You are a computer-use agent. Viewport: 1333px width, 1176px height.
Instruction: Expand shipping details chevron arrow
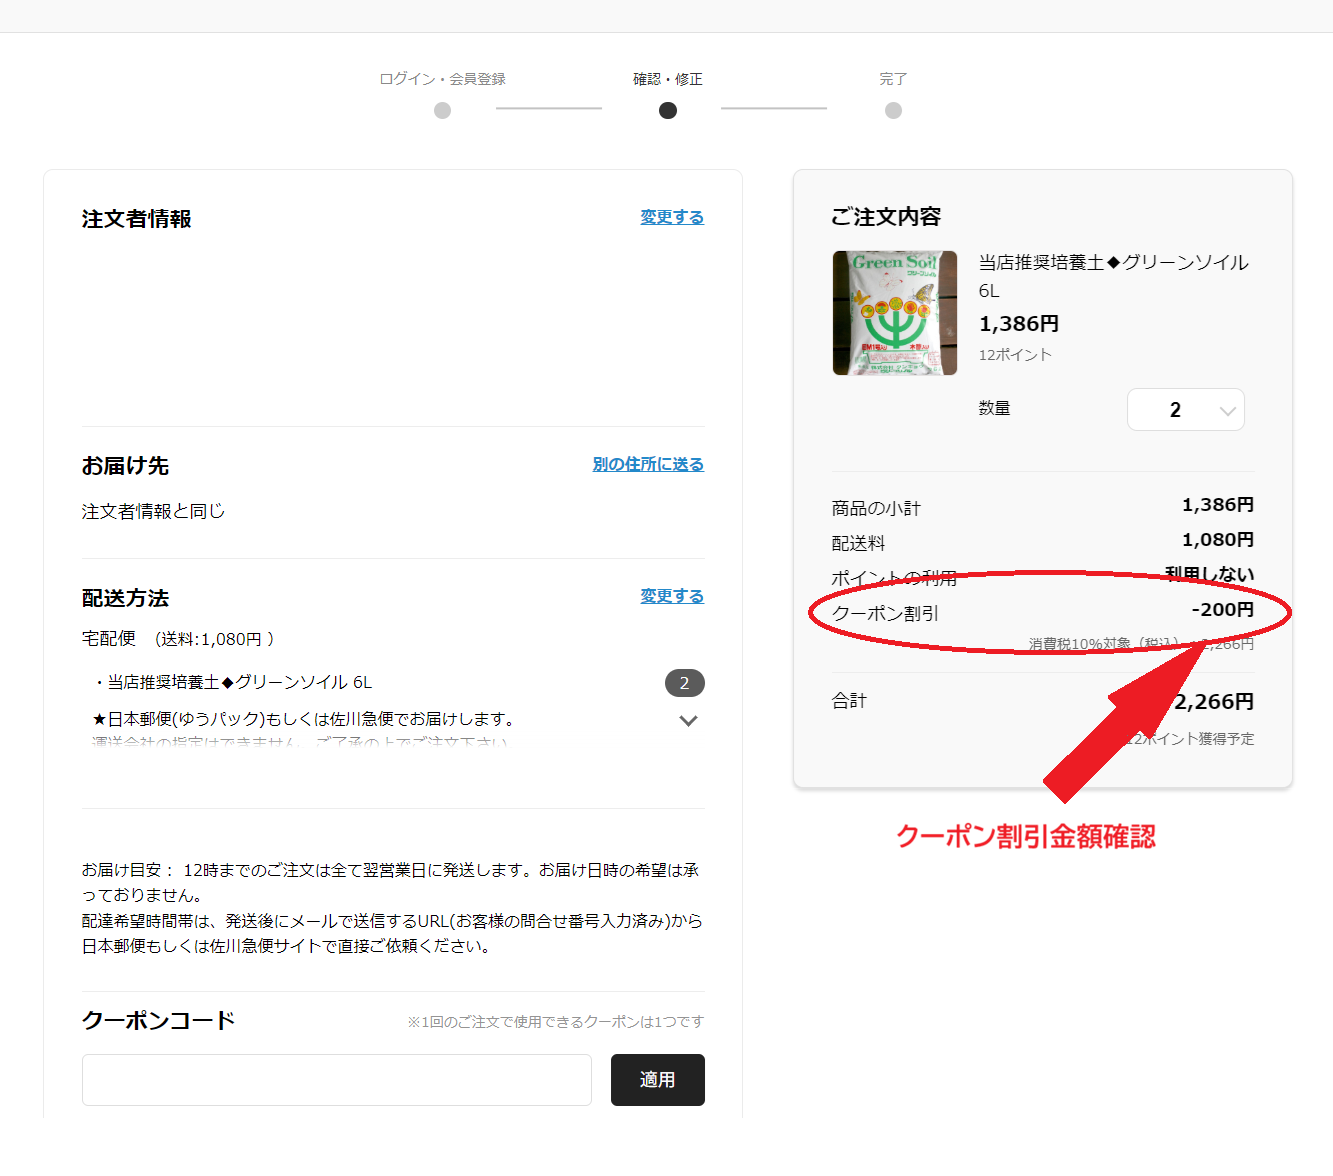[688, 721]
